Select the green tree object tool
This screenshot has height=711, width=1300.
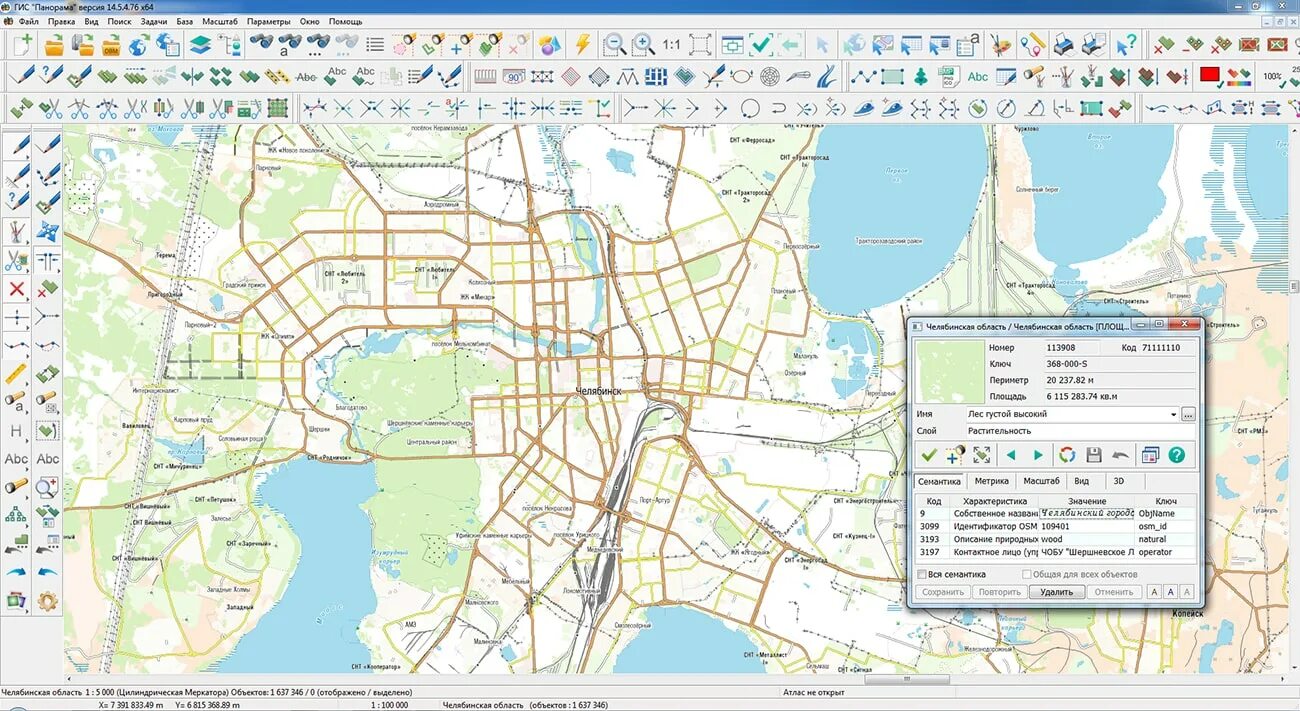click(920, 76)
